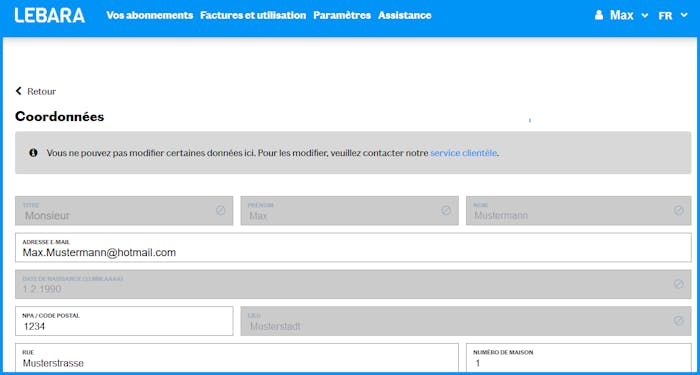Expand the FR language dropdown arrow
This screenshot has width=700, height=375.
[x=684, y=16]
